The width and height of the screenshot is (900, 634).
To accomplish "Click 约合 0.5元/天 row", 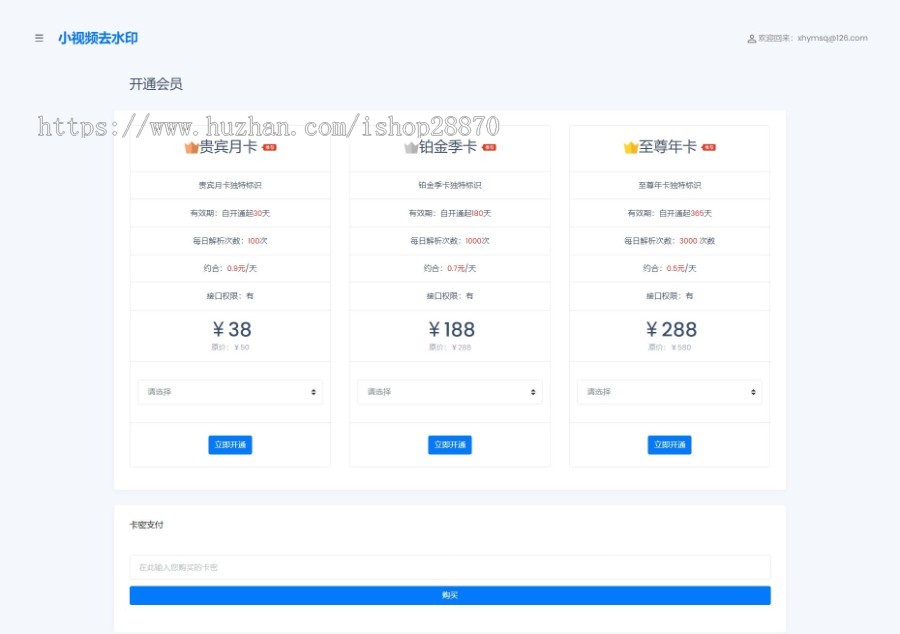I will click(x=670, y=268).
